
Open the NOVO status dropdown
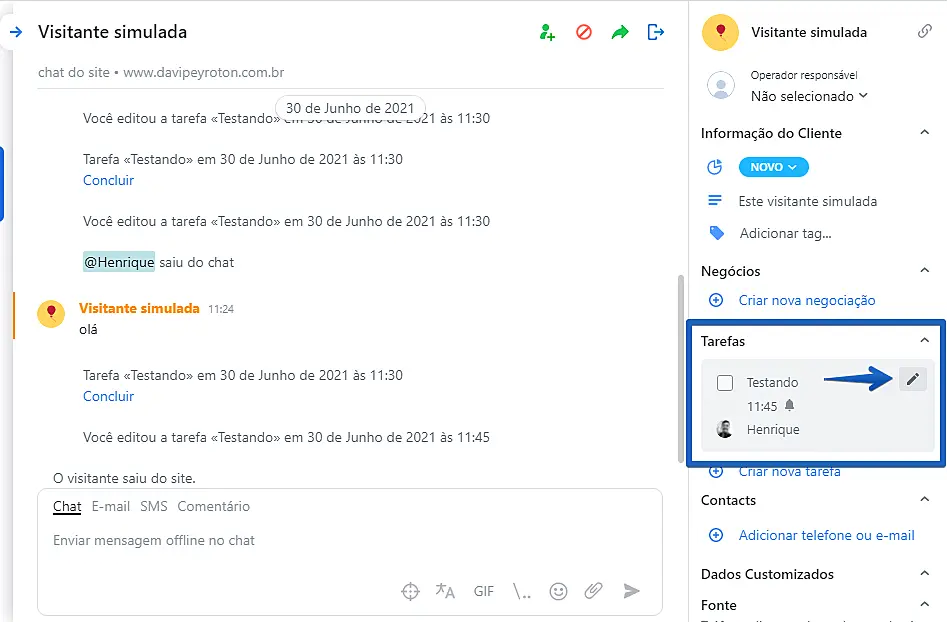point(773,167)
